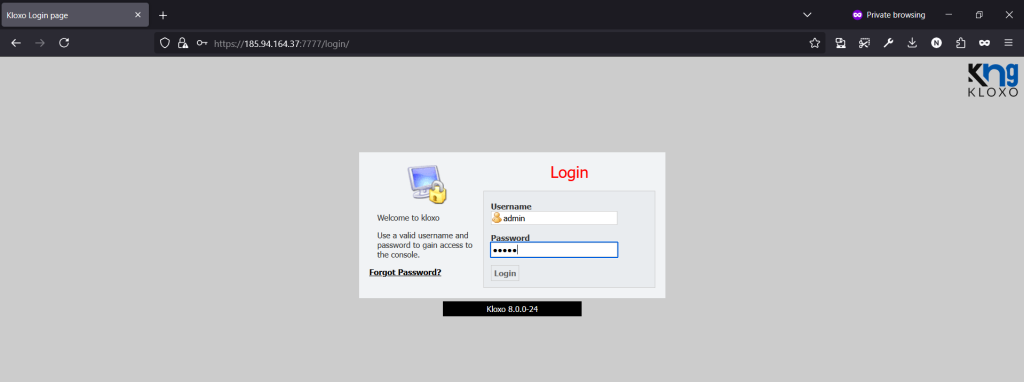Click the Username label
This screenshot has height=382, width=1024.
point(511,206)
